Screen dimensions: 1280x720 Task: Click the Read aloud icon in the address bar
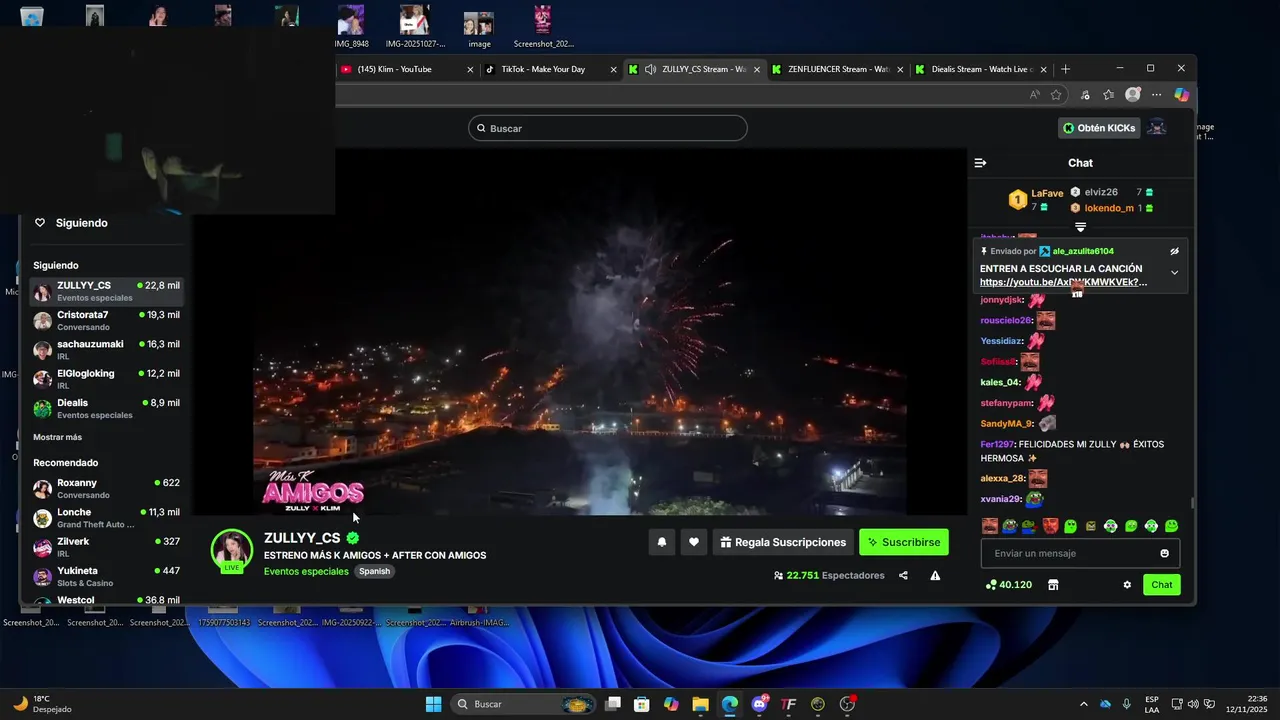(1034, 95)
